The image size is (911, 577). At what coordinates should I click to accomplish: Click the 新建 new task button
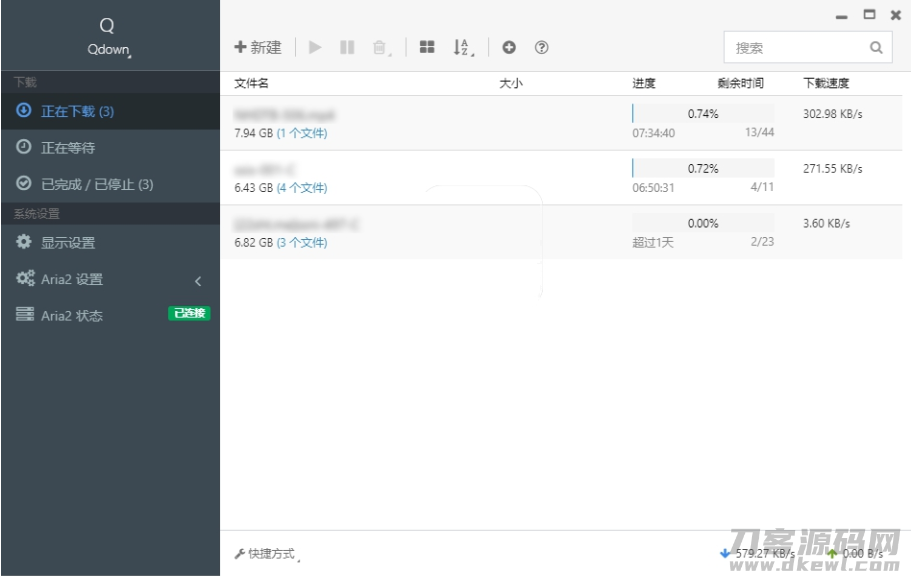tap(257, 47)
